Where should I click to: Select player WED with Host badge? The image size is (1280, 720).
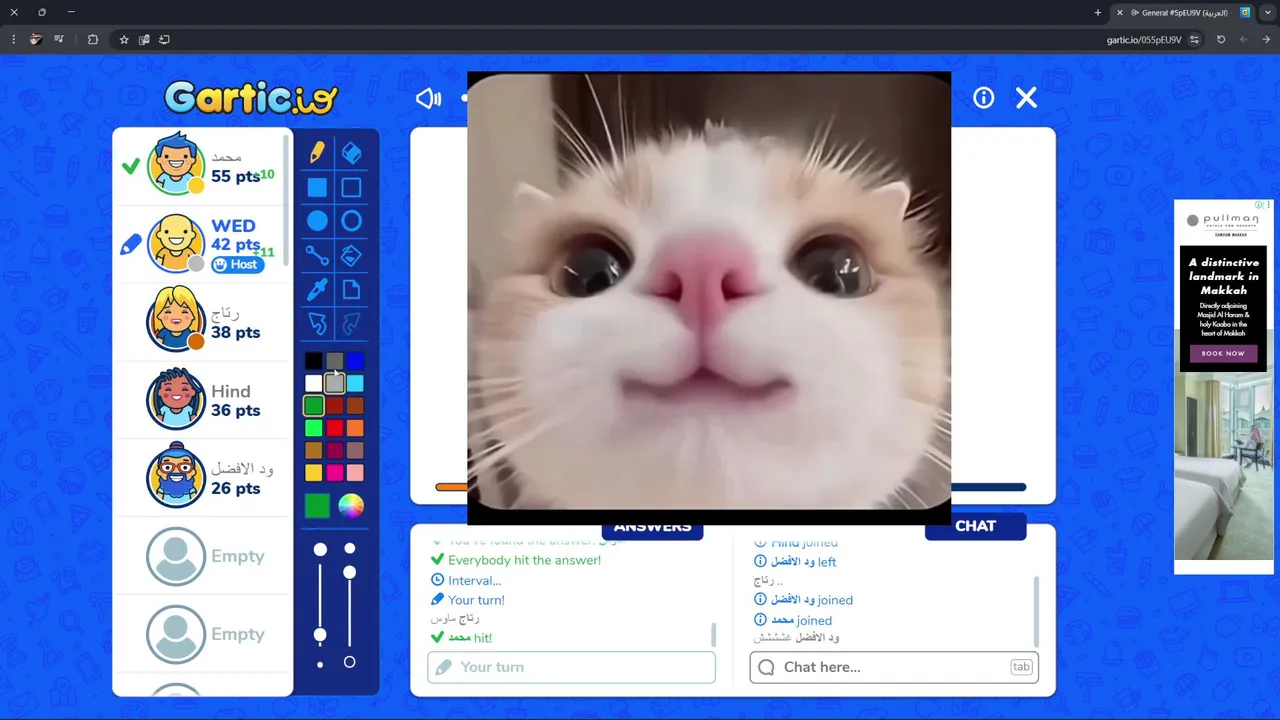pos(201,243)
